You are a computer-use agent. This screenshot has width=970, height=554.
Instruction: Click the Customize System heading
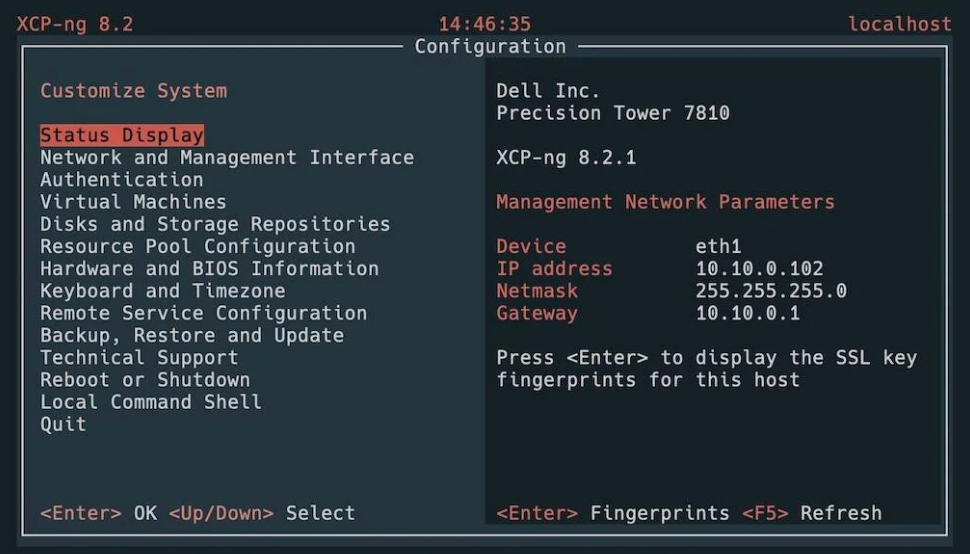pyautogui.click(x=134, y=90)
